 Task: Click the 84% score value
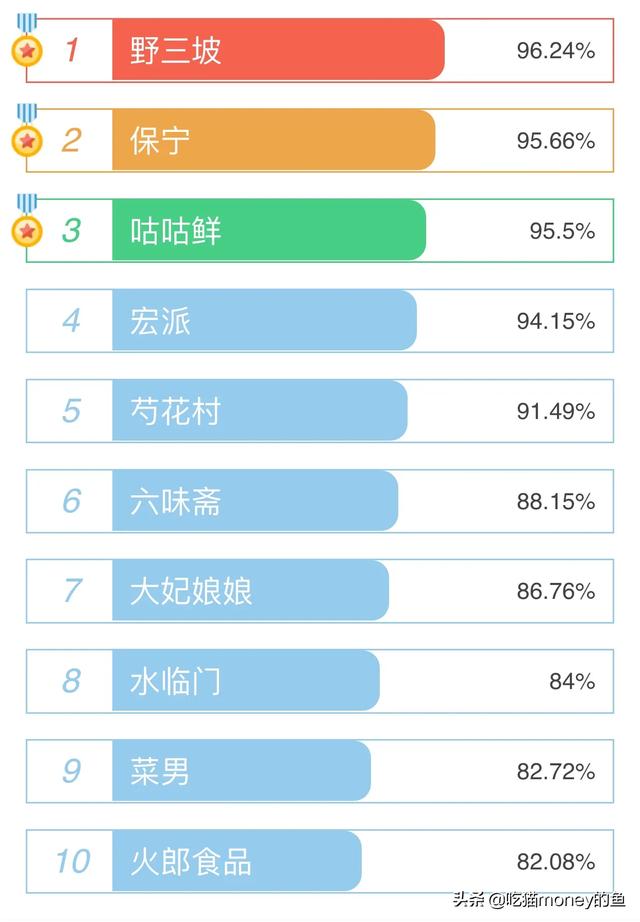pyautogui.click(x=571, y=681)
